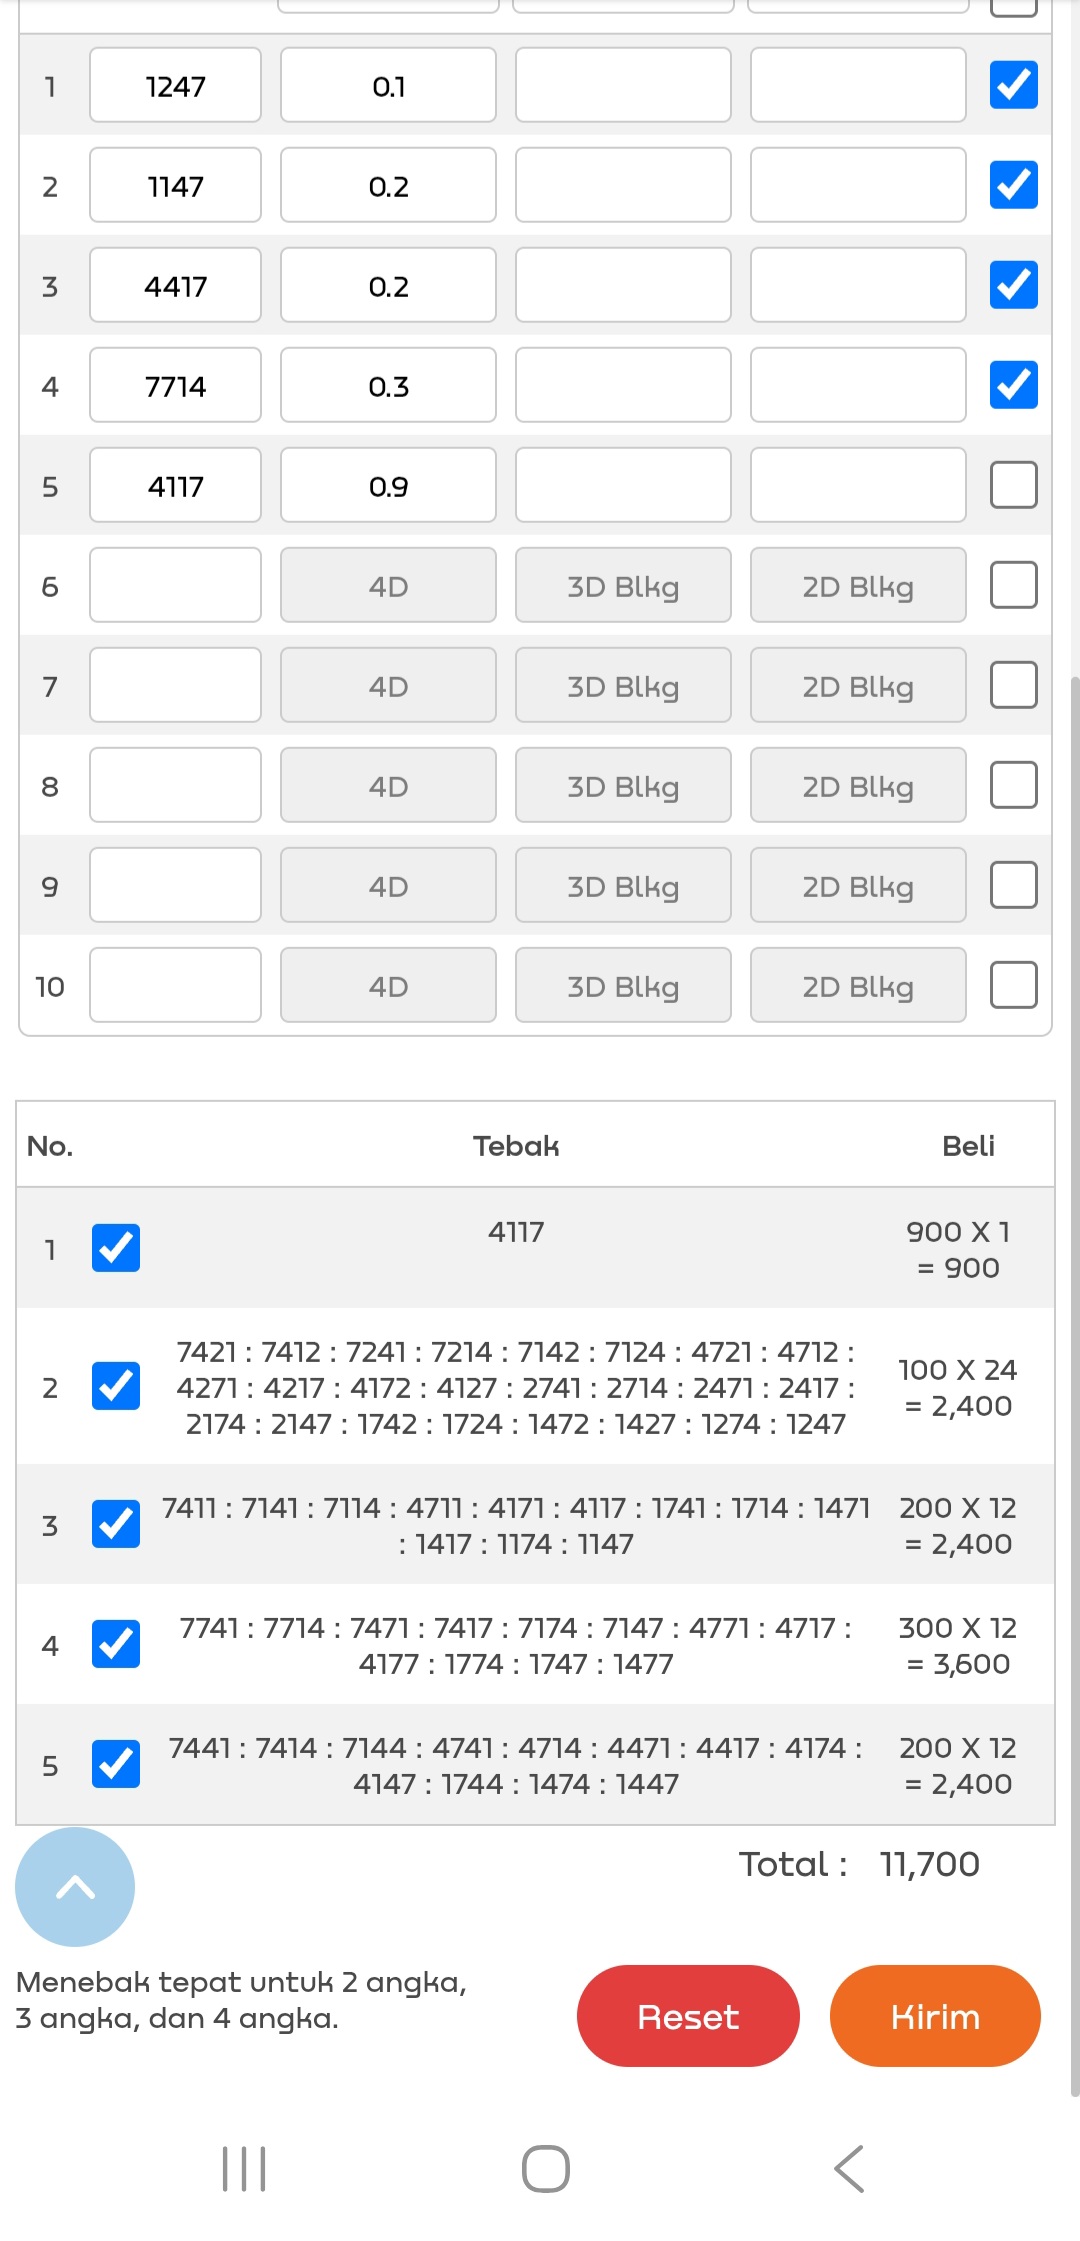Deselect bet summary entry 4 costing 3,600
1080x2241 pixels.
[116, 1644]
